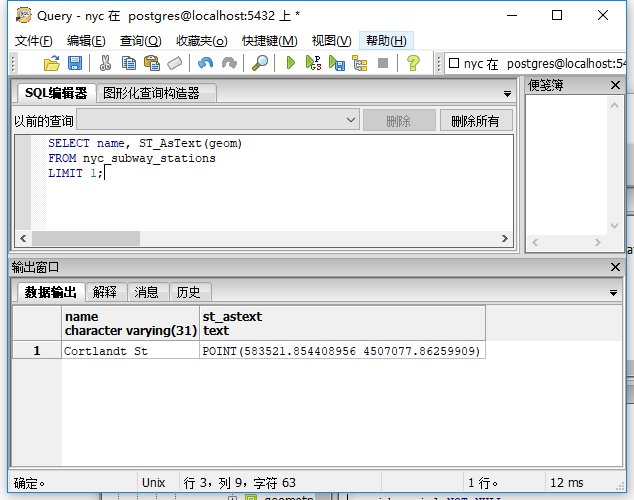Open the 查询(Q) menu

coord(141,41)
